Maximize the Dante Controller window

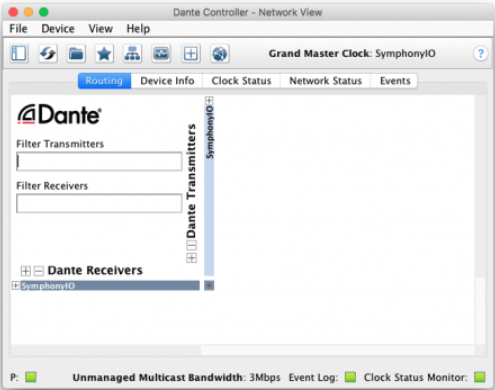coord(44,12)
